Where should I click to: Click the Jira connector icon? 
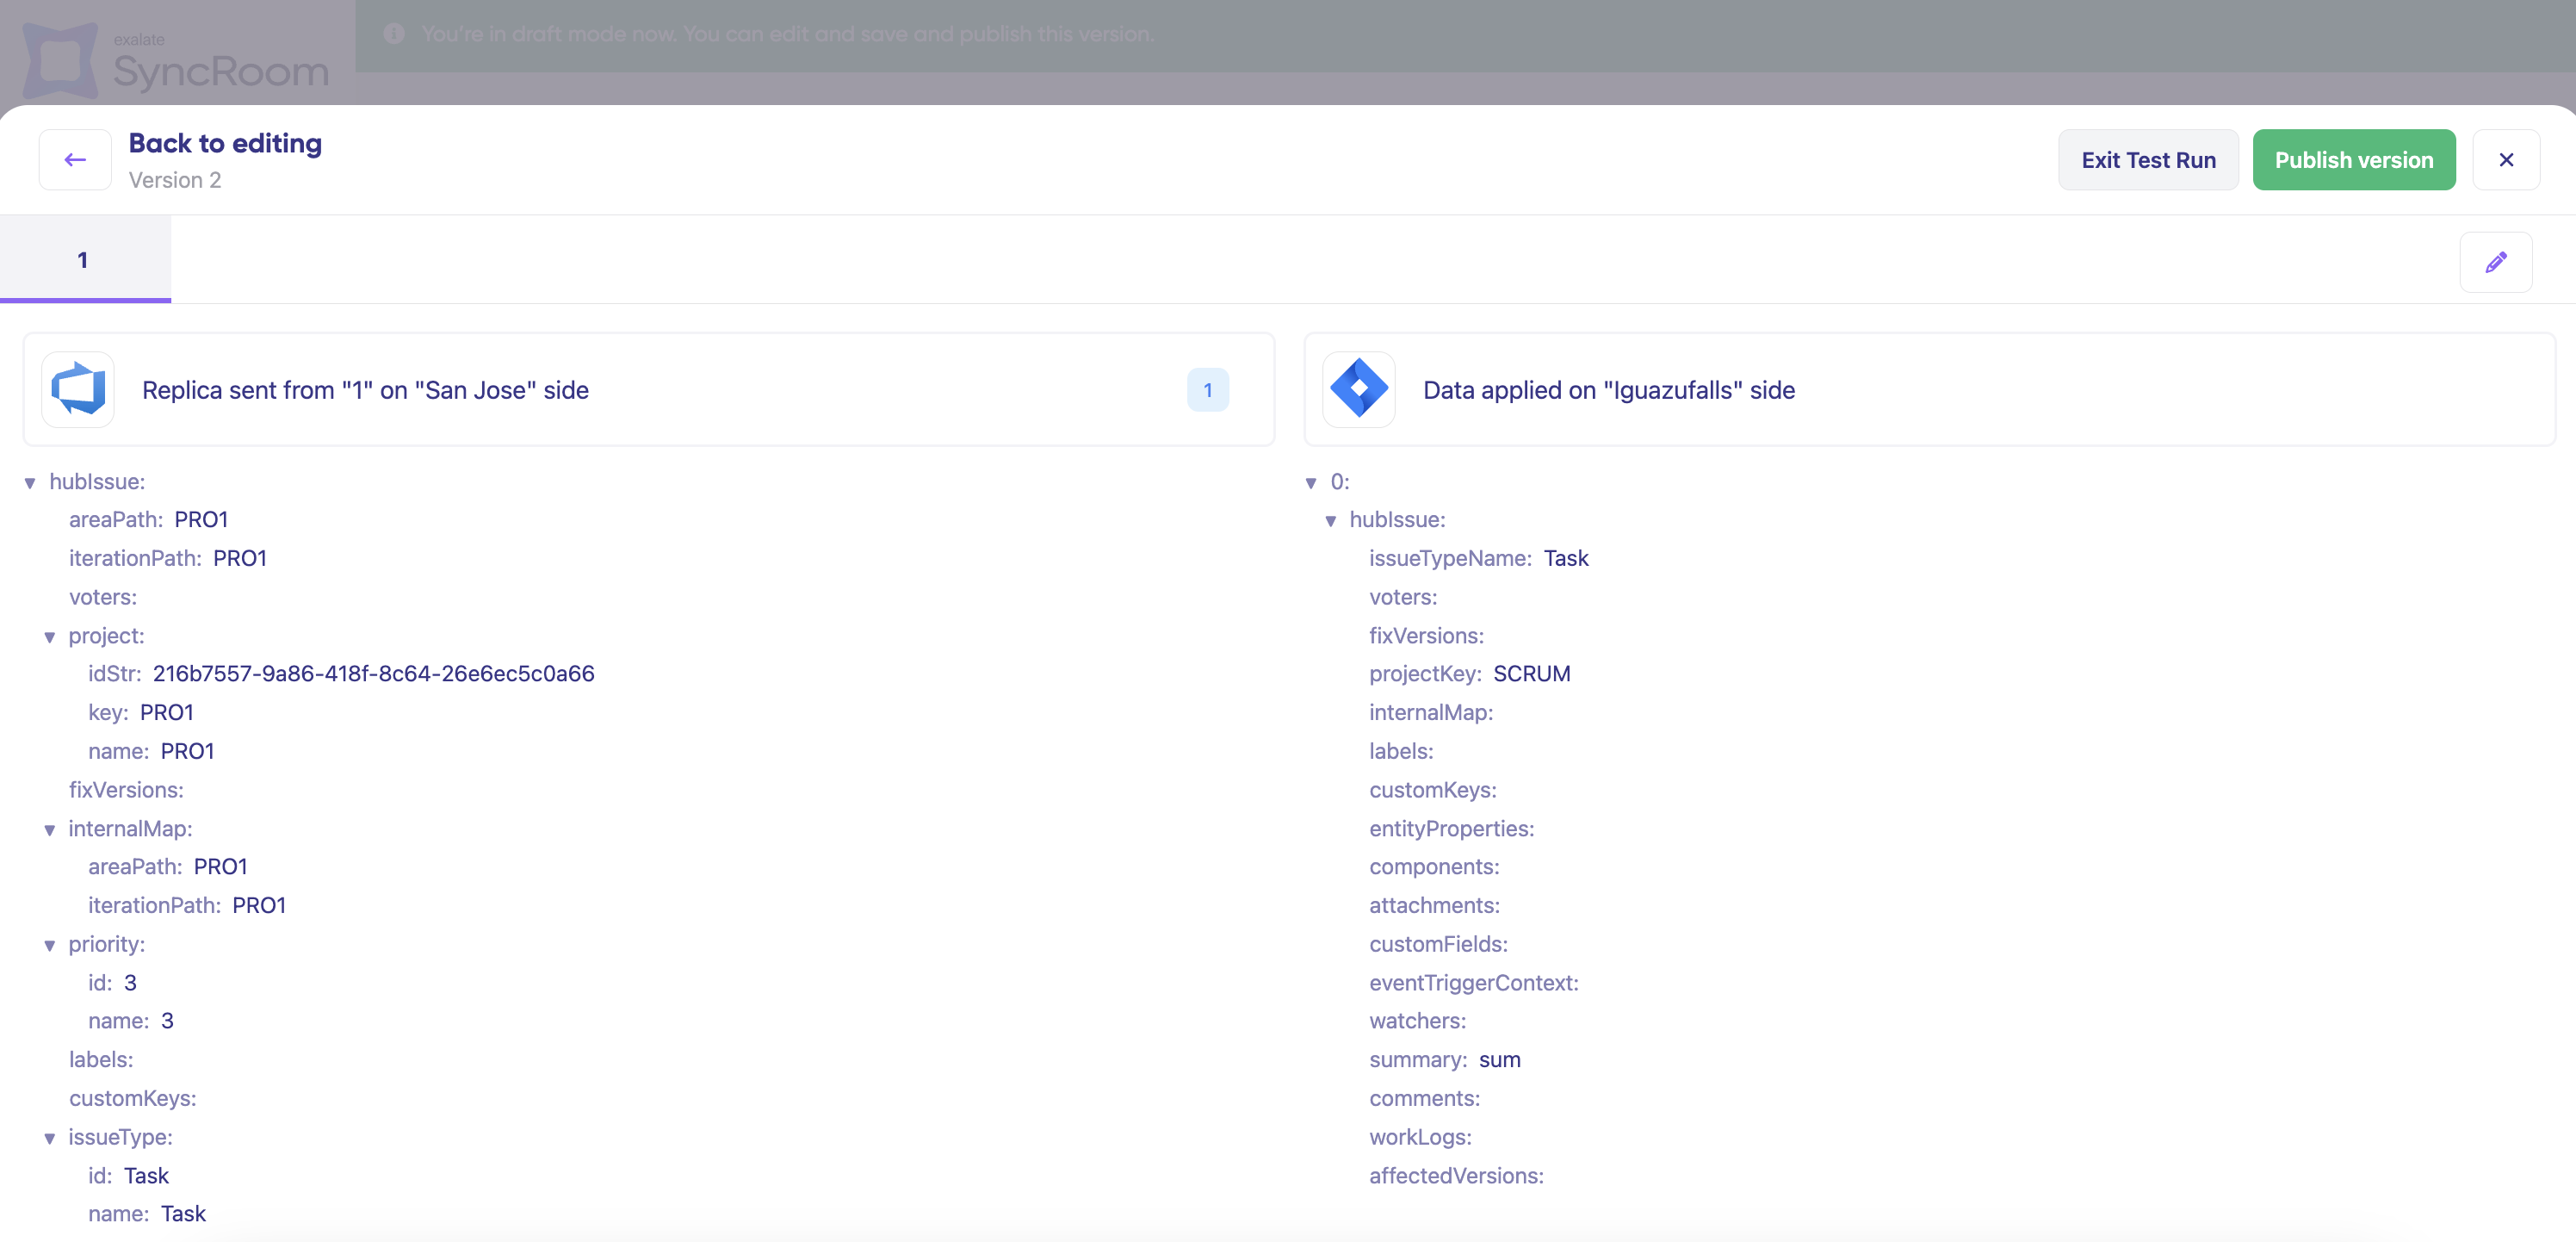(1358, 389)
